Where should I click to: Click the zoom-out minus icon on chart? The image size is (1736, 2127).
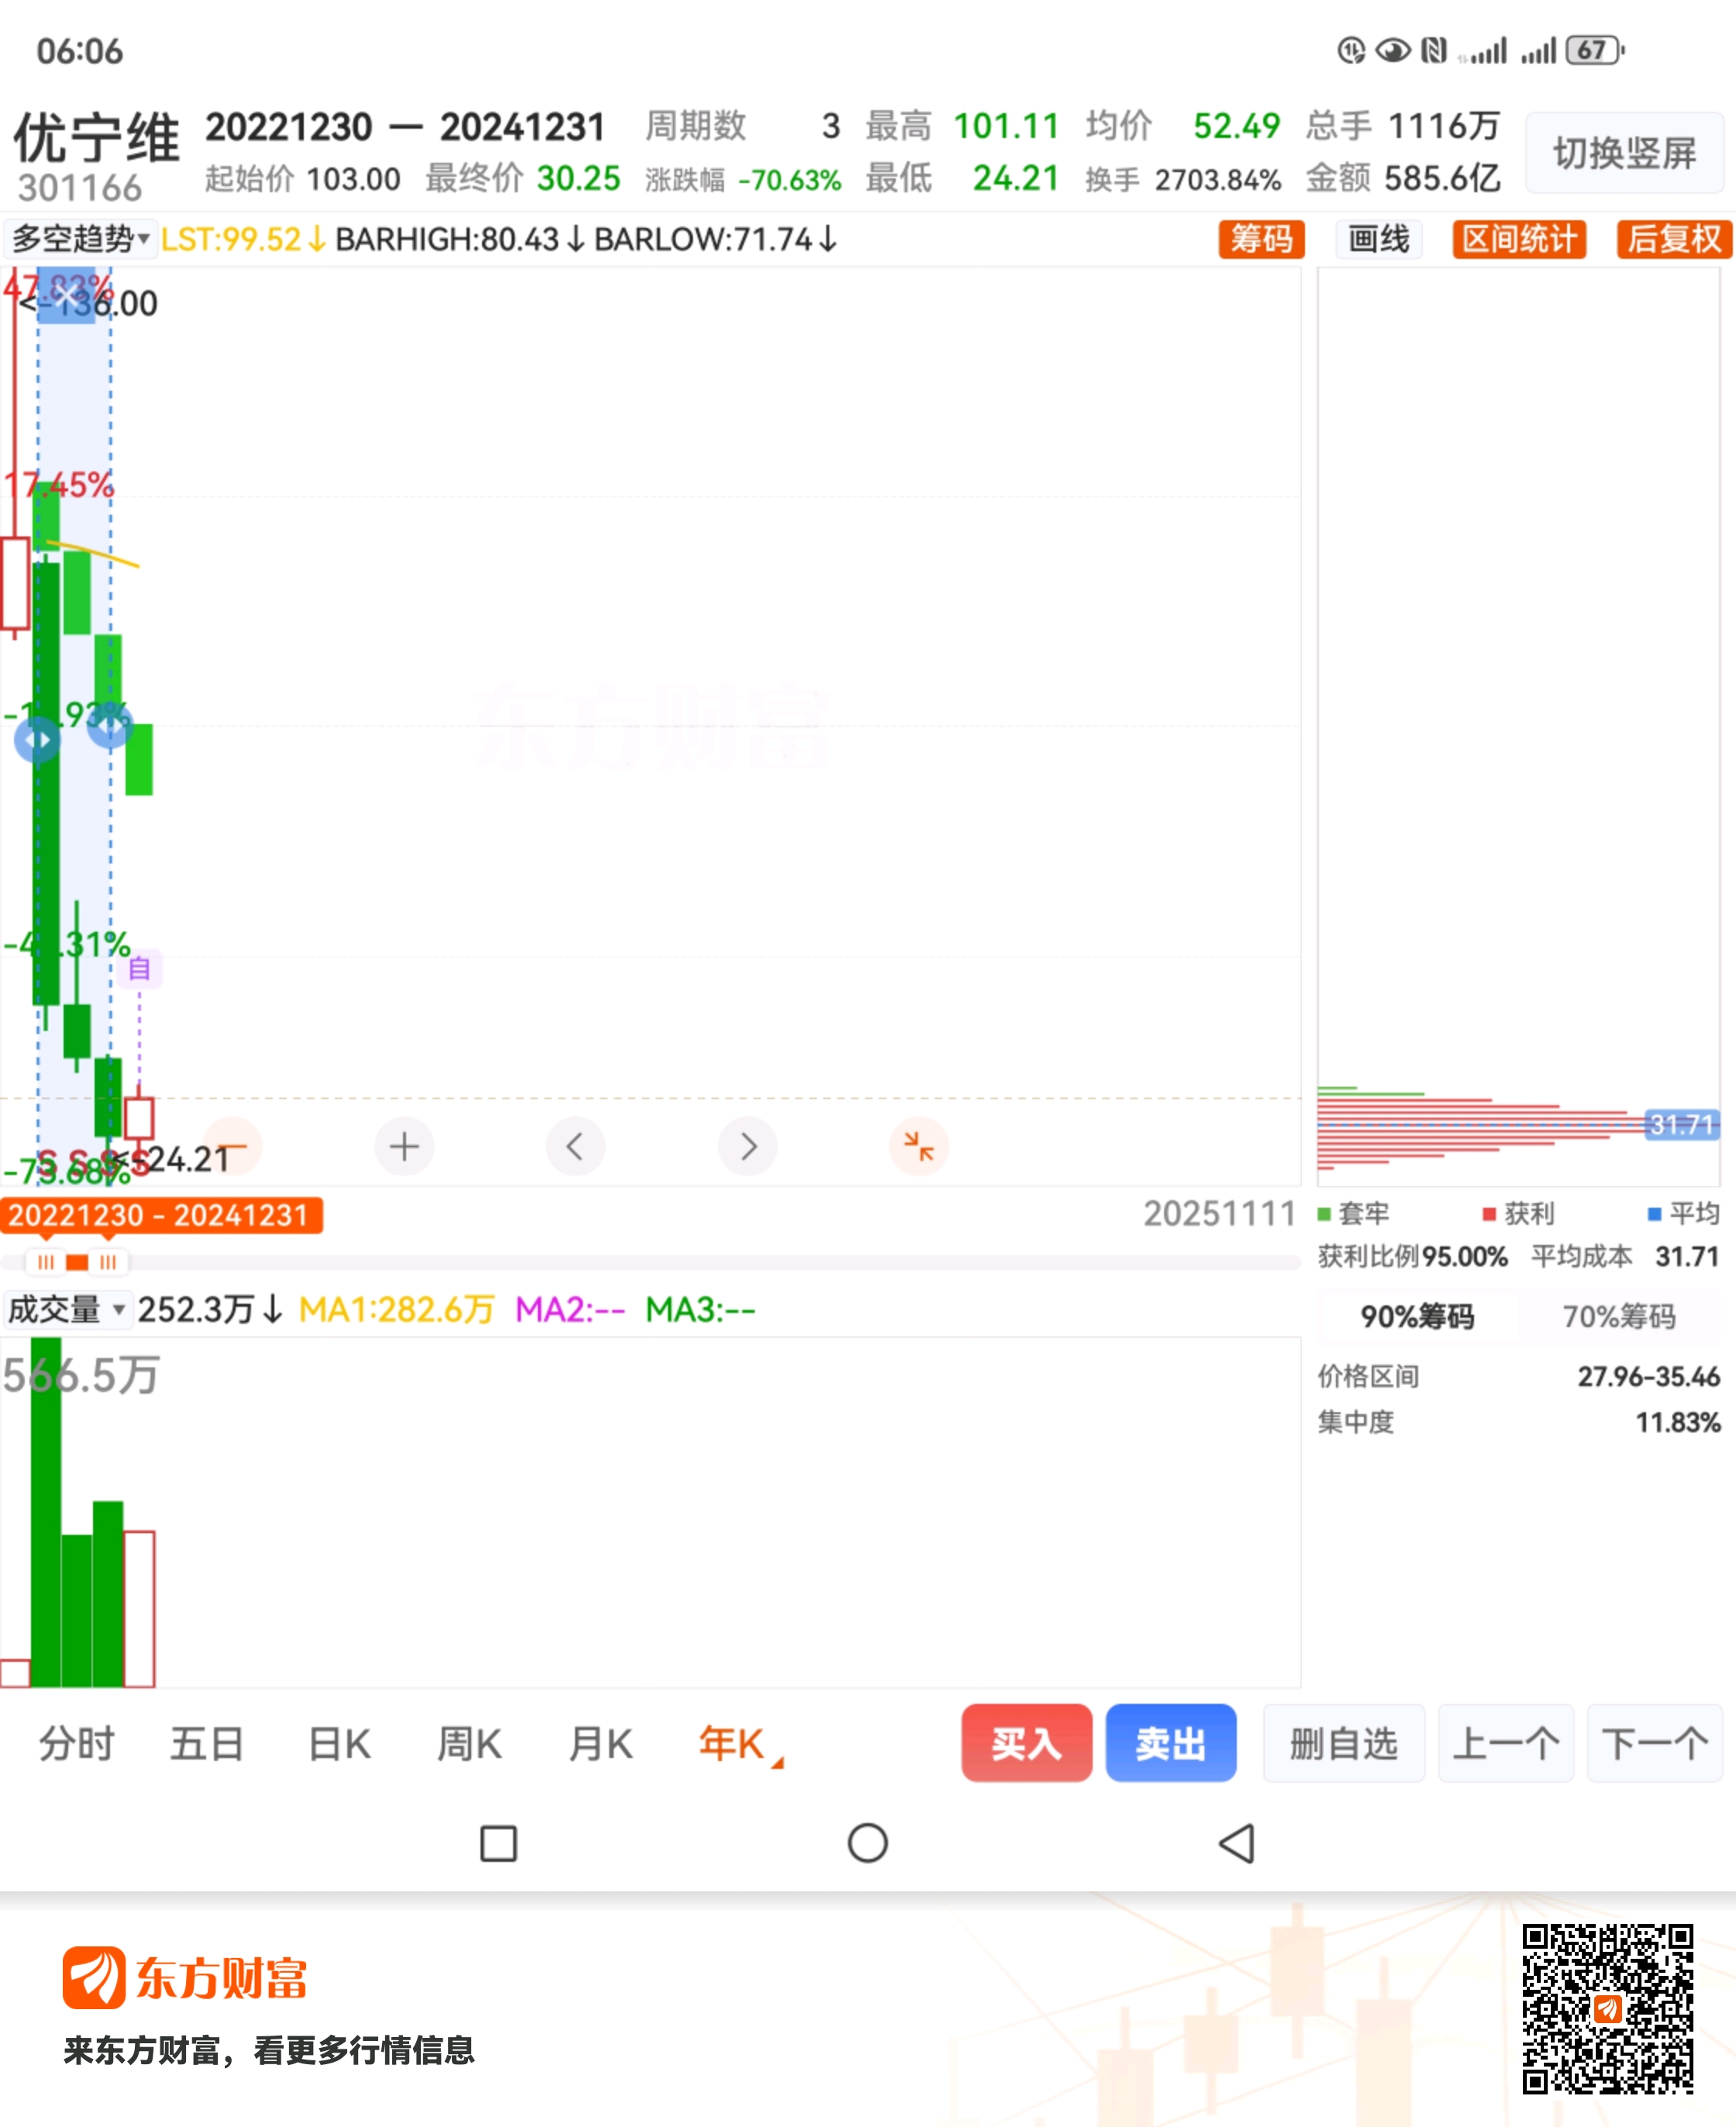pos(233,1146)
